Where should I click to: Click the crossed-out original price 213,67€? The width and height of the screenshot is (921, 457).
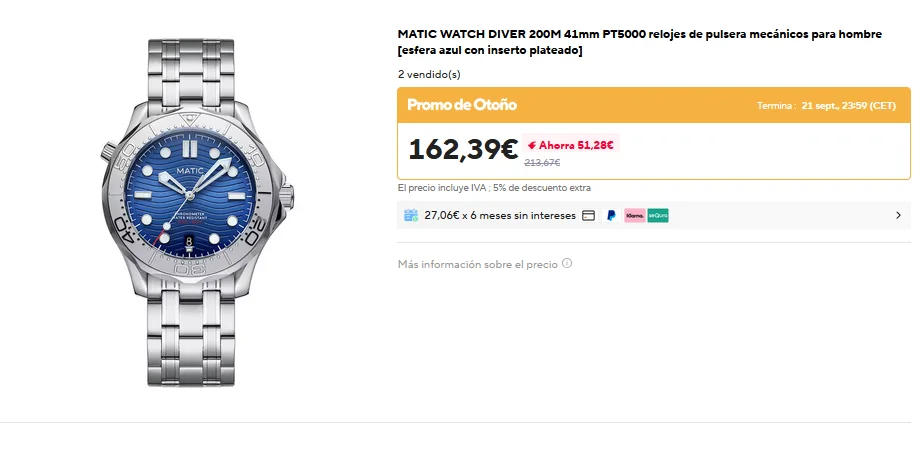542,163
